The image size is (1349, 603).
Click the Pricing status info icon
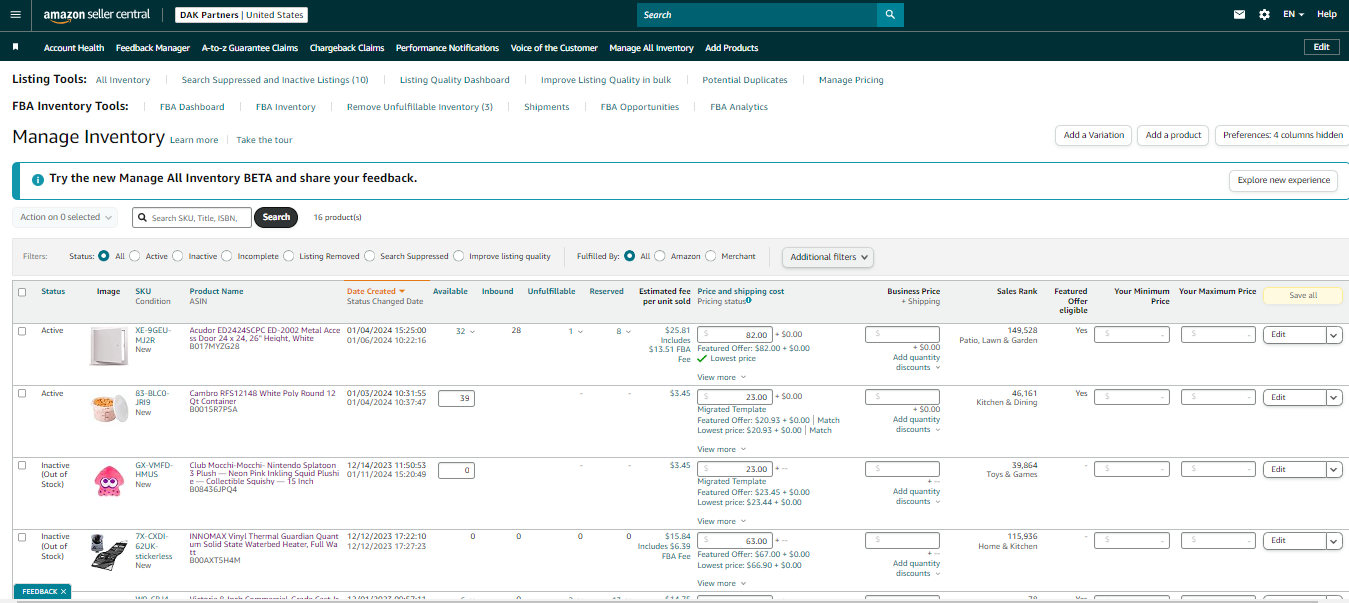(748, 301)
